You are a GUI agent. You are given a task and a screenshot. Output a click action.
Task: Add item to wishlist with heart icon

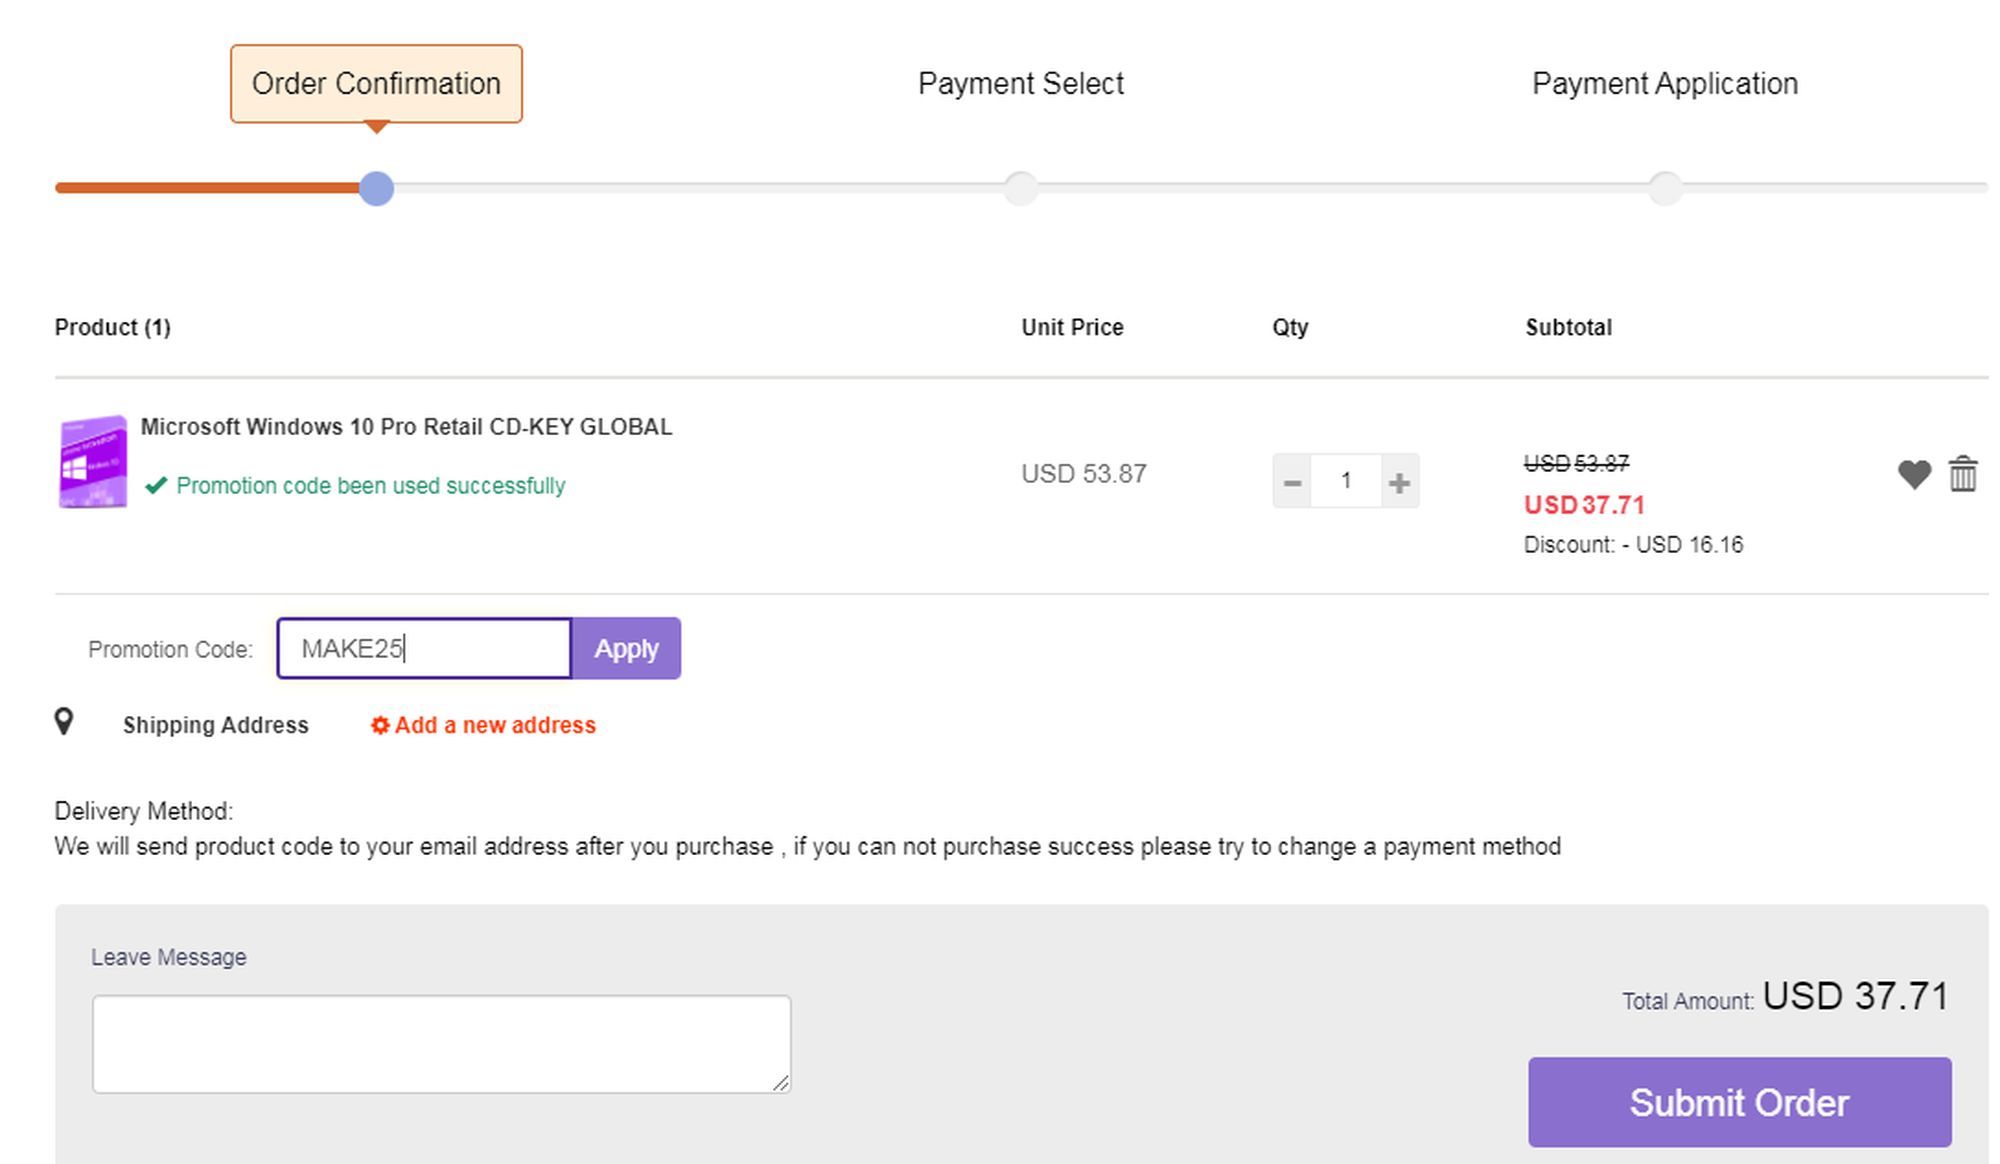pos(1914,474)
